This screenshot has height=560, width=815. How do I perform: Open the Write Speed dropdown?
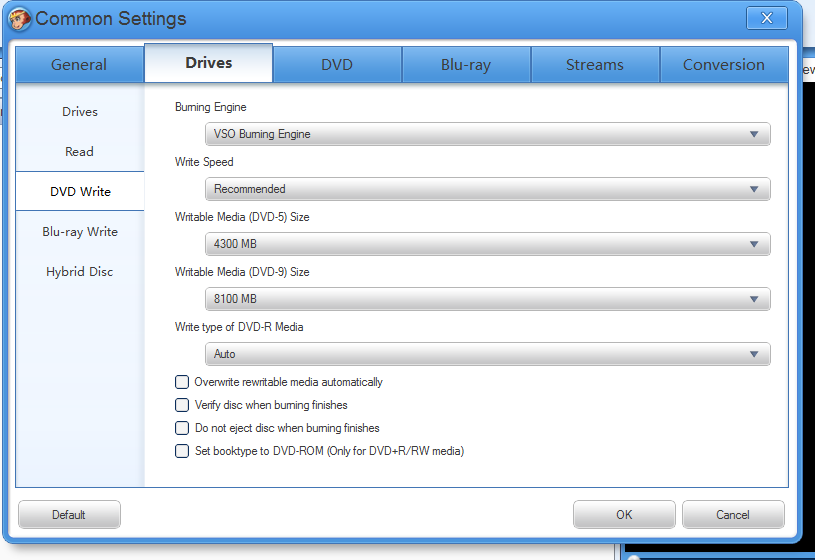pos(488,189)
